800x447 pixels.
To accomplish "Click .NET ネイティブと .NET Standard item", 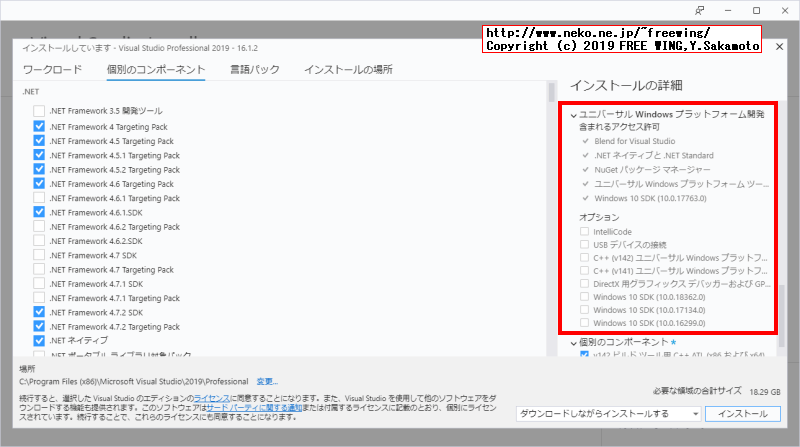I will pos(654,155).
